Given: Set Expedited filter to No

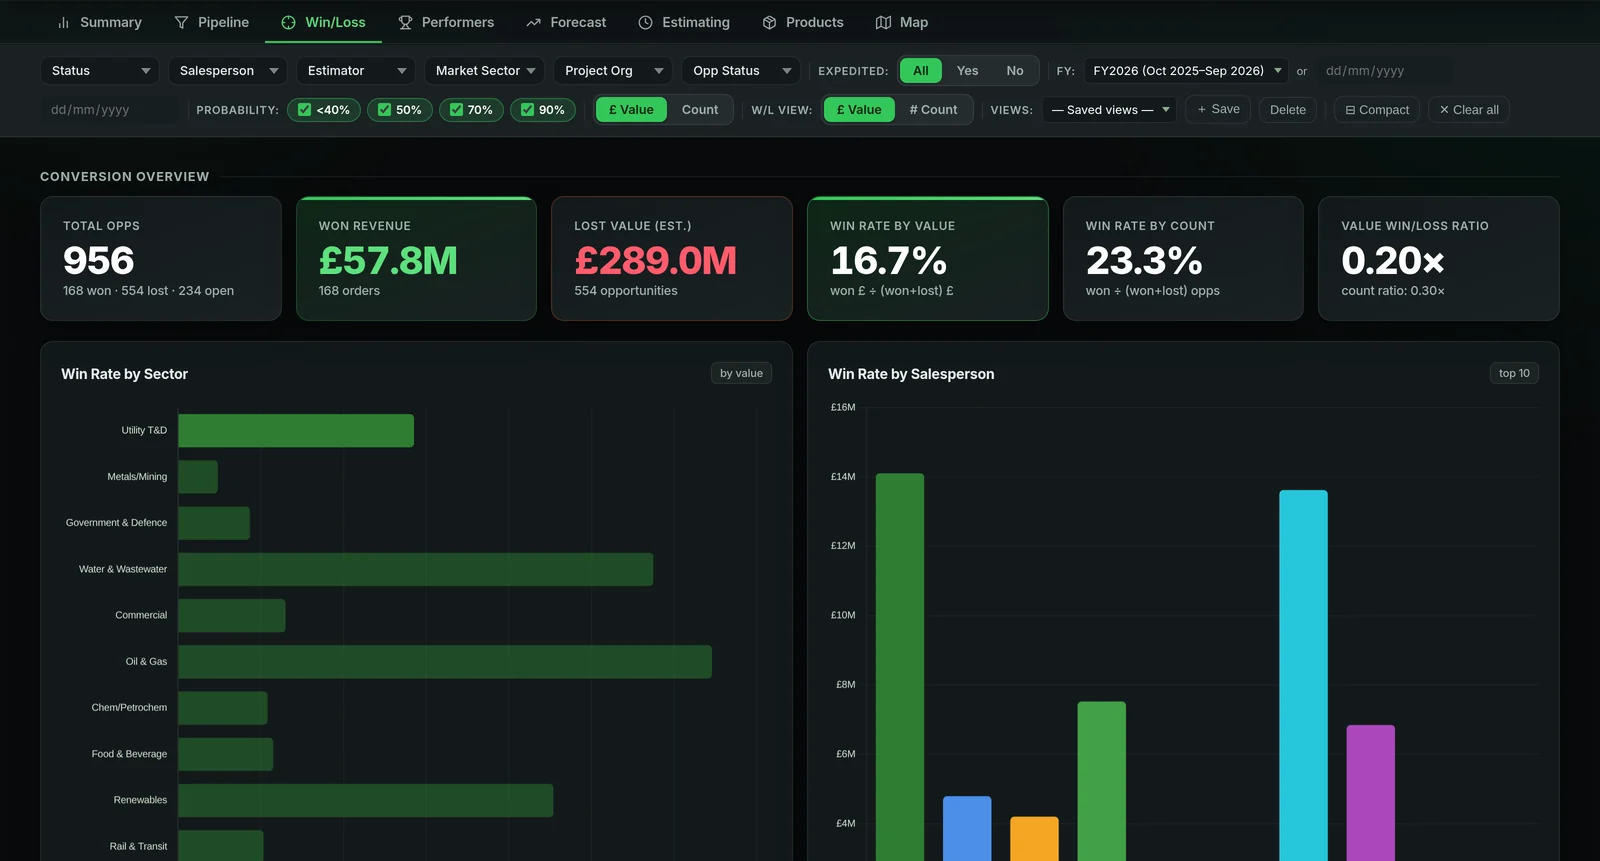Looking at the screenshot, I should (x=1015, y=71).
